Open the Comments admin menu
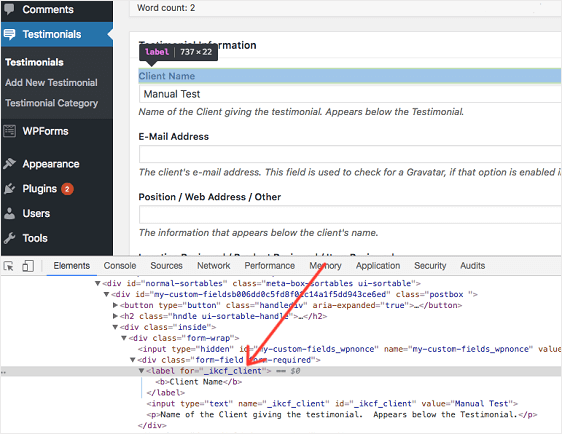 [48, 9]
